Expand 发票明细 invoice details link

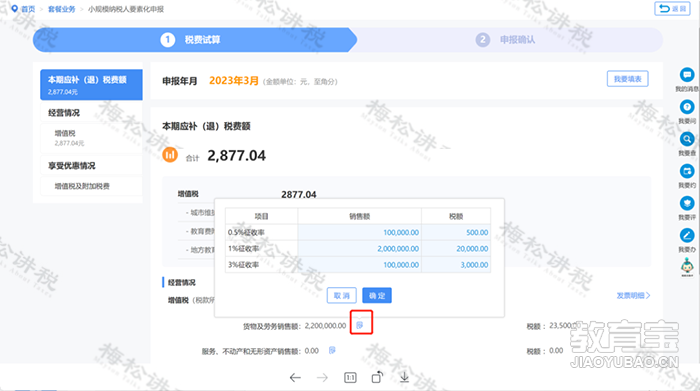coord(633,295)
